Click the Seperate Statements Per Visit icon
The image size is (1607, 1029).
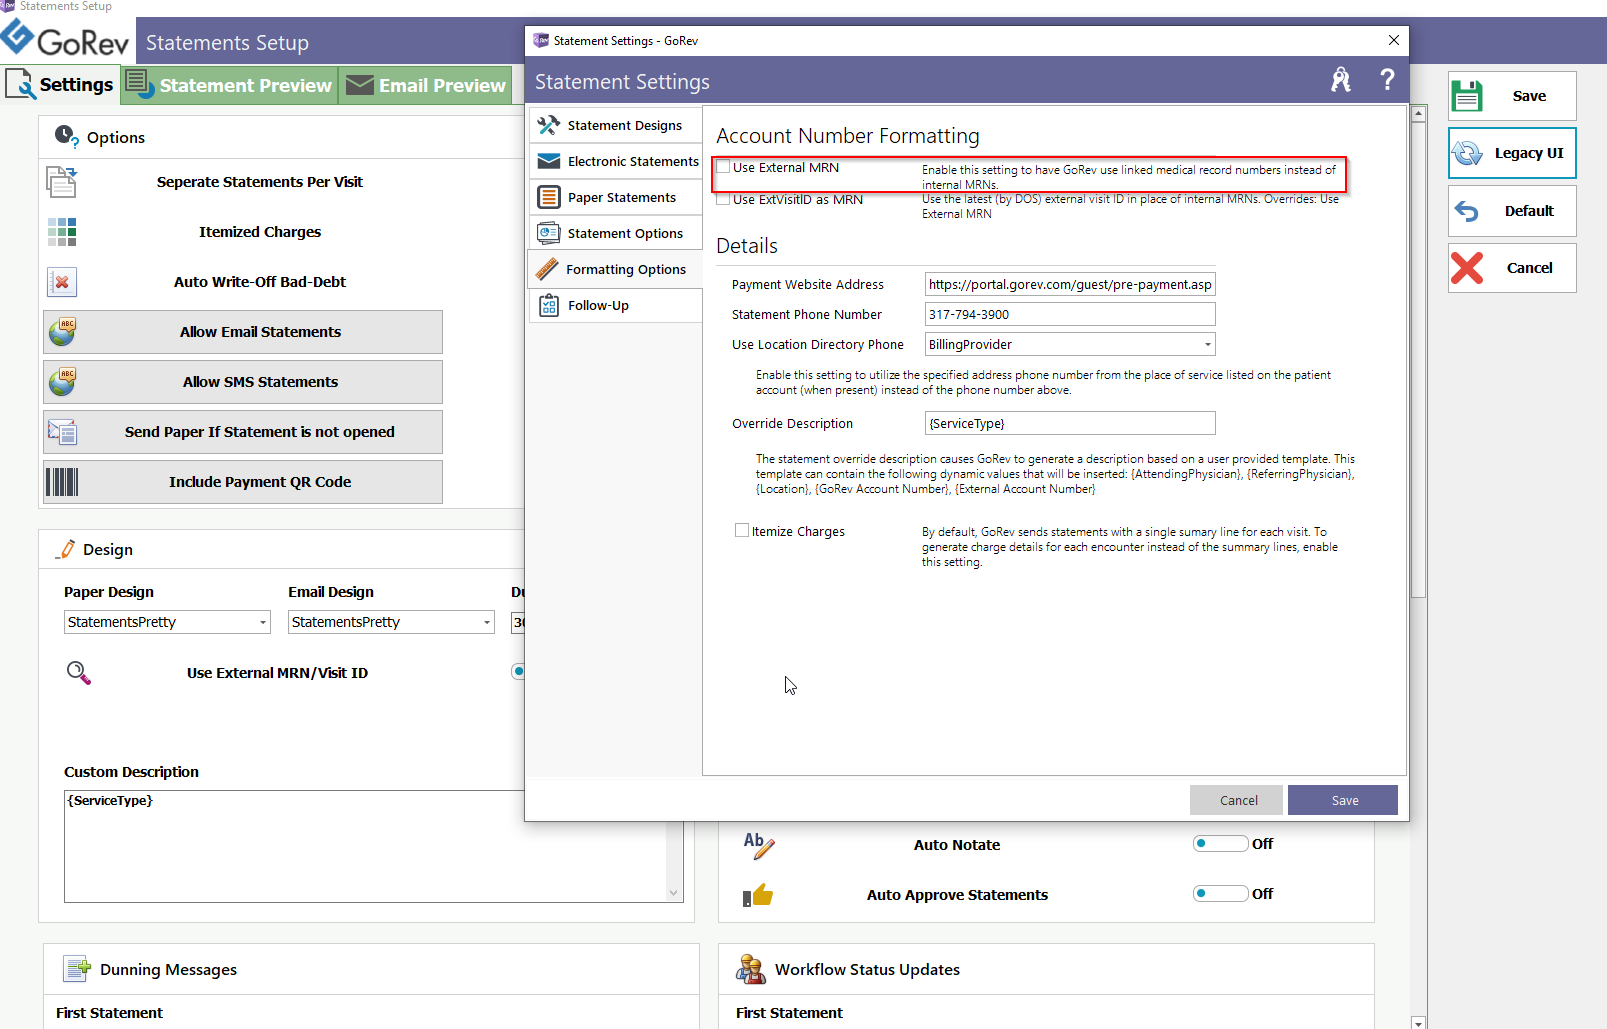coord(61,182)
